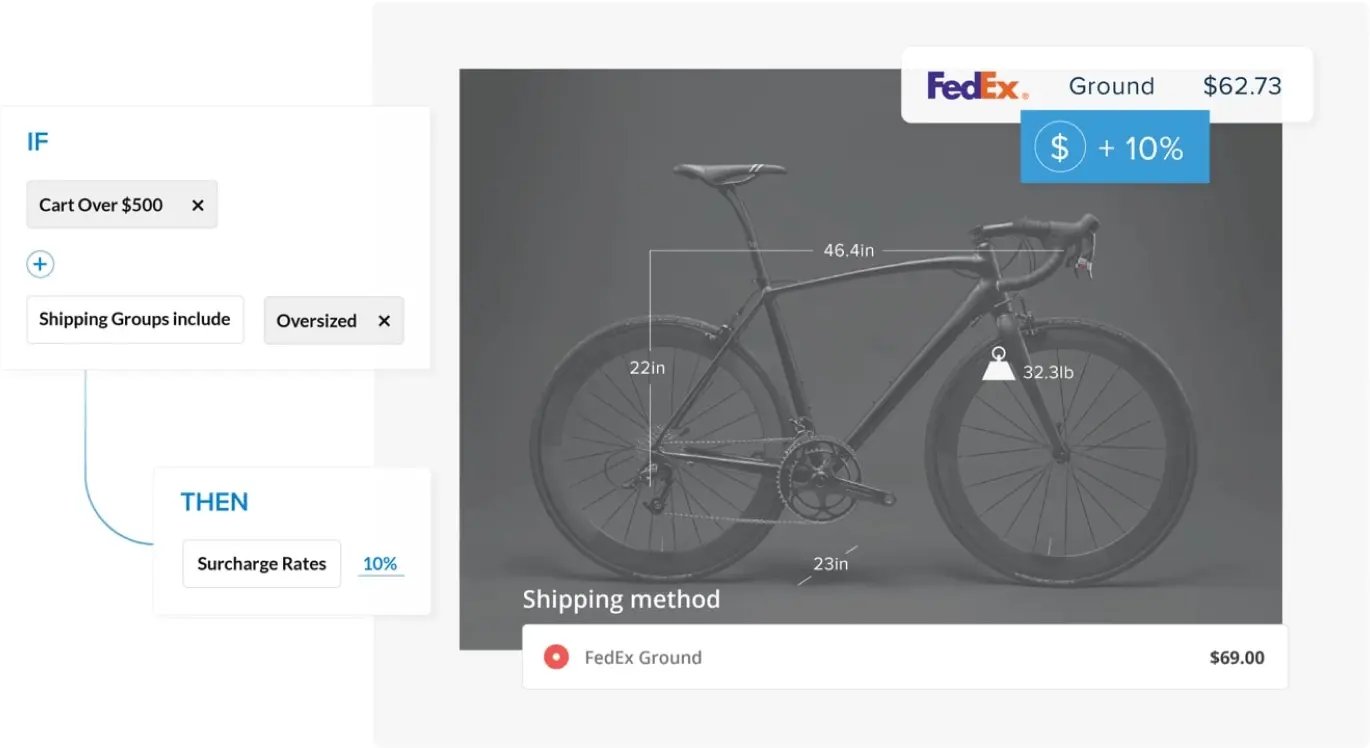Add a new condition with plus icon

pyautogui.click(x=40, y=265)
